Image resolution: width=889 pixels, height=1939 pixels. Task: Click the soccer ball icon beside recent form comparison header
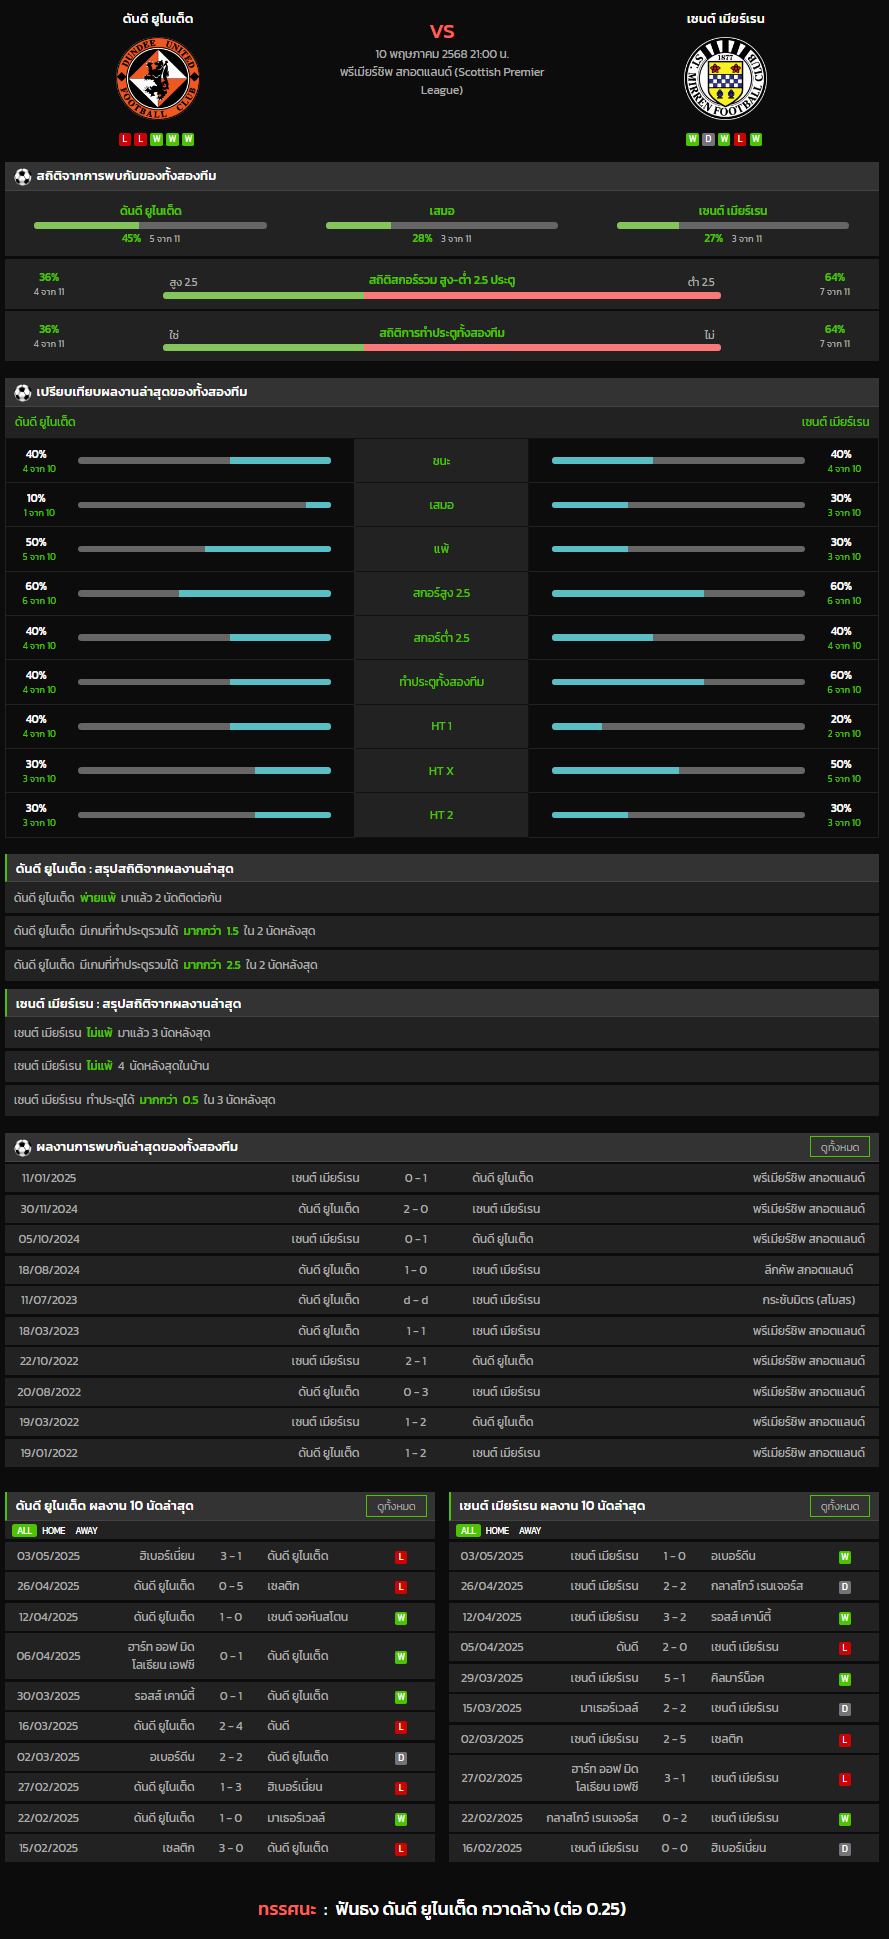click(x=23, y=392)
